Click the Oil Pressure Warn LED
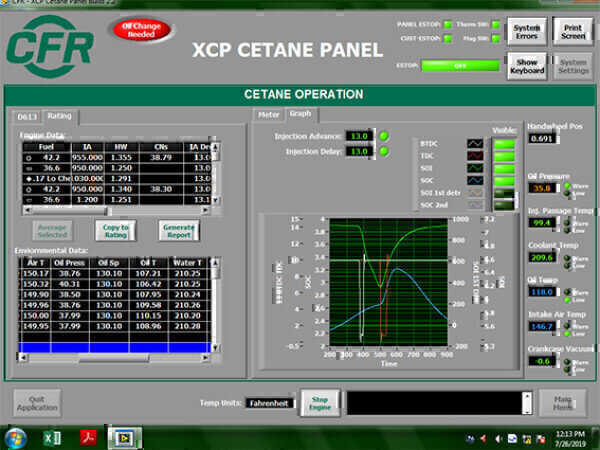 click(x=567, y=186)
